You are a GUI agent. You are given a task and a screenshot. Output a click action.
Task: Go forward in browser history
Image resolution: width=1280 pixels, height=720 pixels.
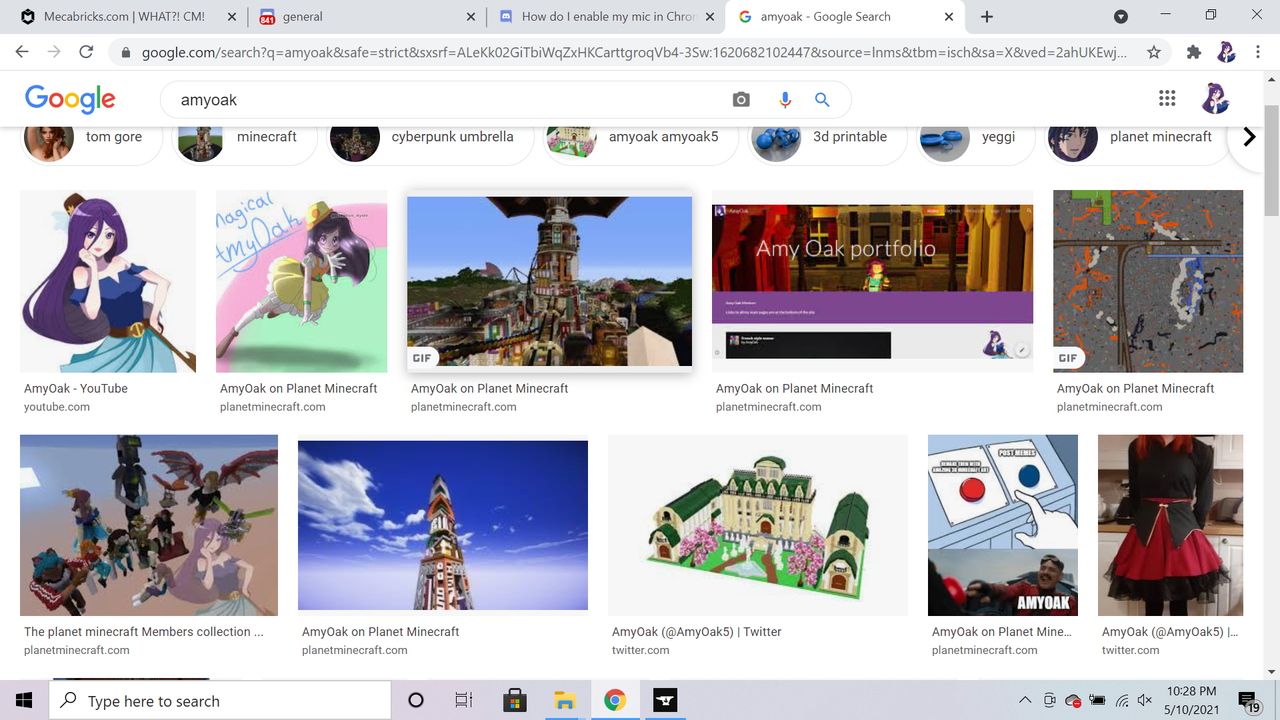pyautogui.click(x=54, y=52)
